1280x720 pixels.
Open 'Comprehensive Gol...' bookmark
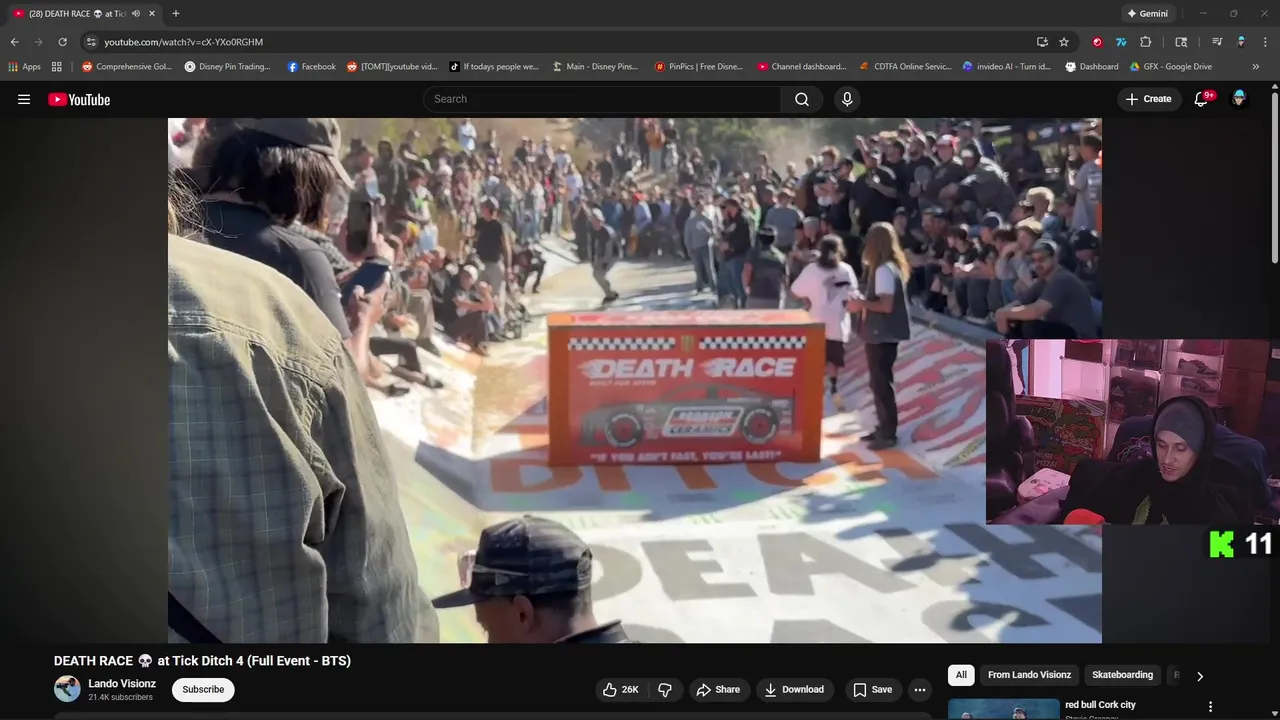[x=127, y=67]
